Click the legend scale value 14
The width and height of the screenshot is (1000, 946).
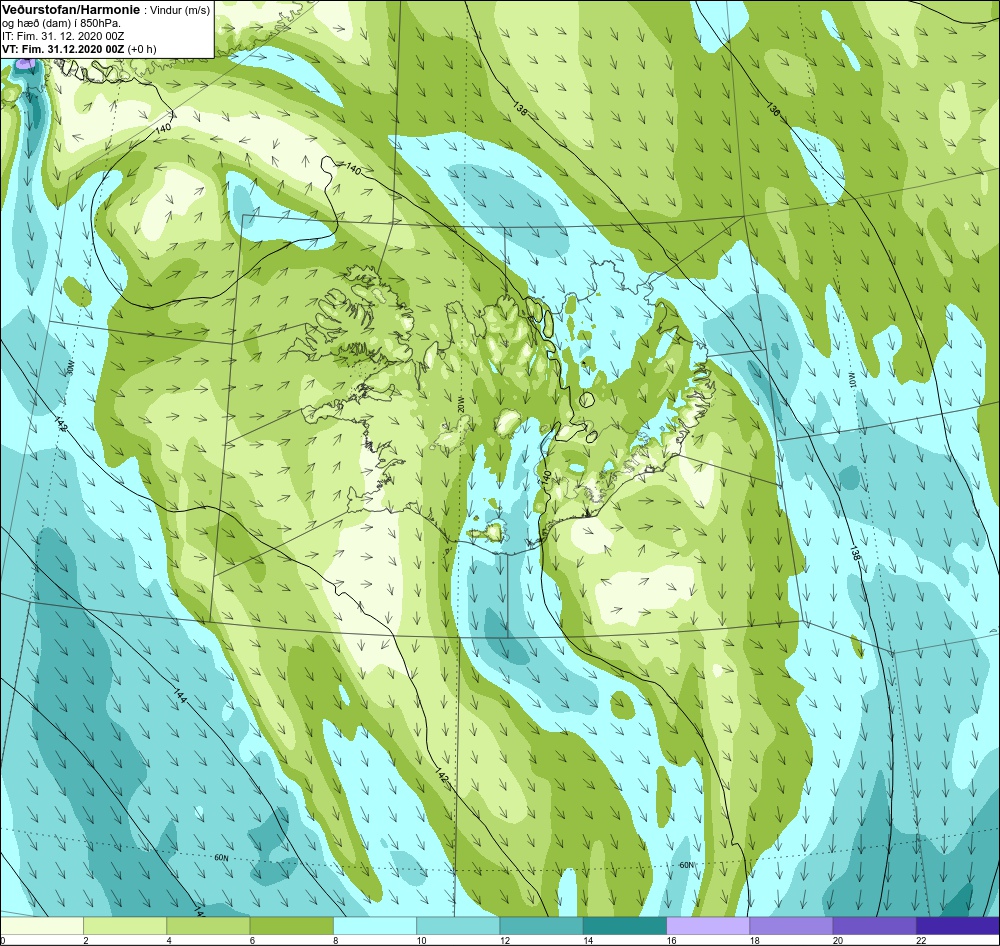(x=588, y=940)
